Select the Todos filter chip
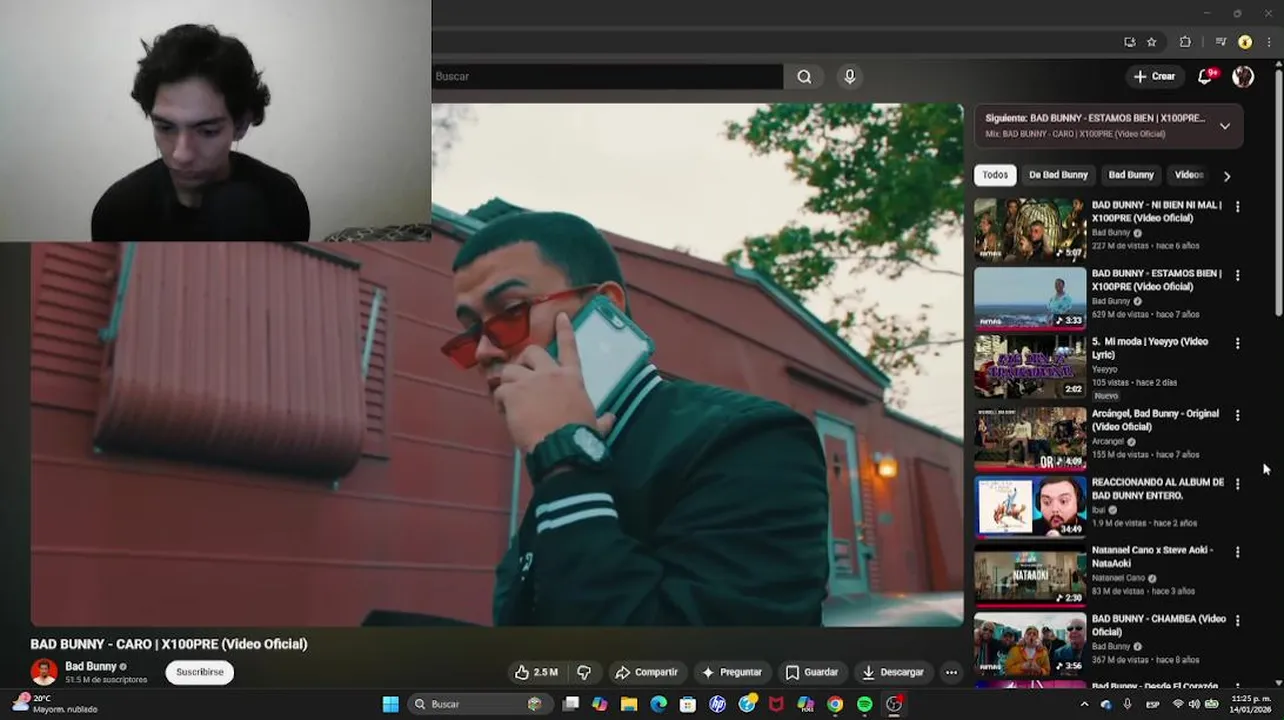This screenshot has width=1284, height=720. click(x=995, y=175)
